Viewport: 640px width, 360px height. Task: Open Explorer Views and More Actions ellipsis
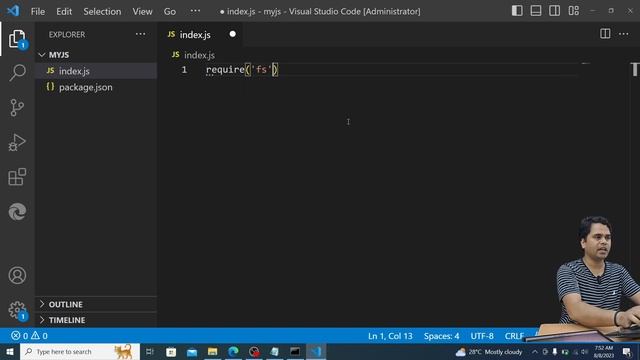click(140, 34)
